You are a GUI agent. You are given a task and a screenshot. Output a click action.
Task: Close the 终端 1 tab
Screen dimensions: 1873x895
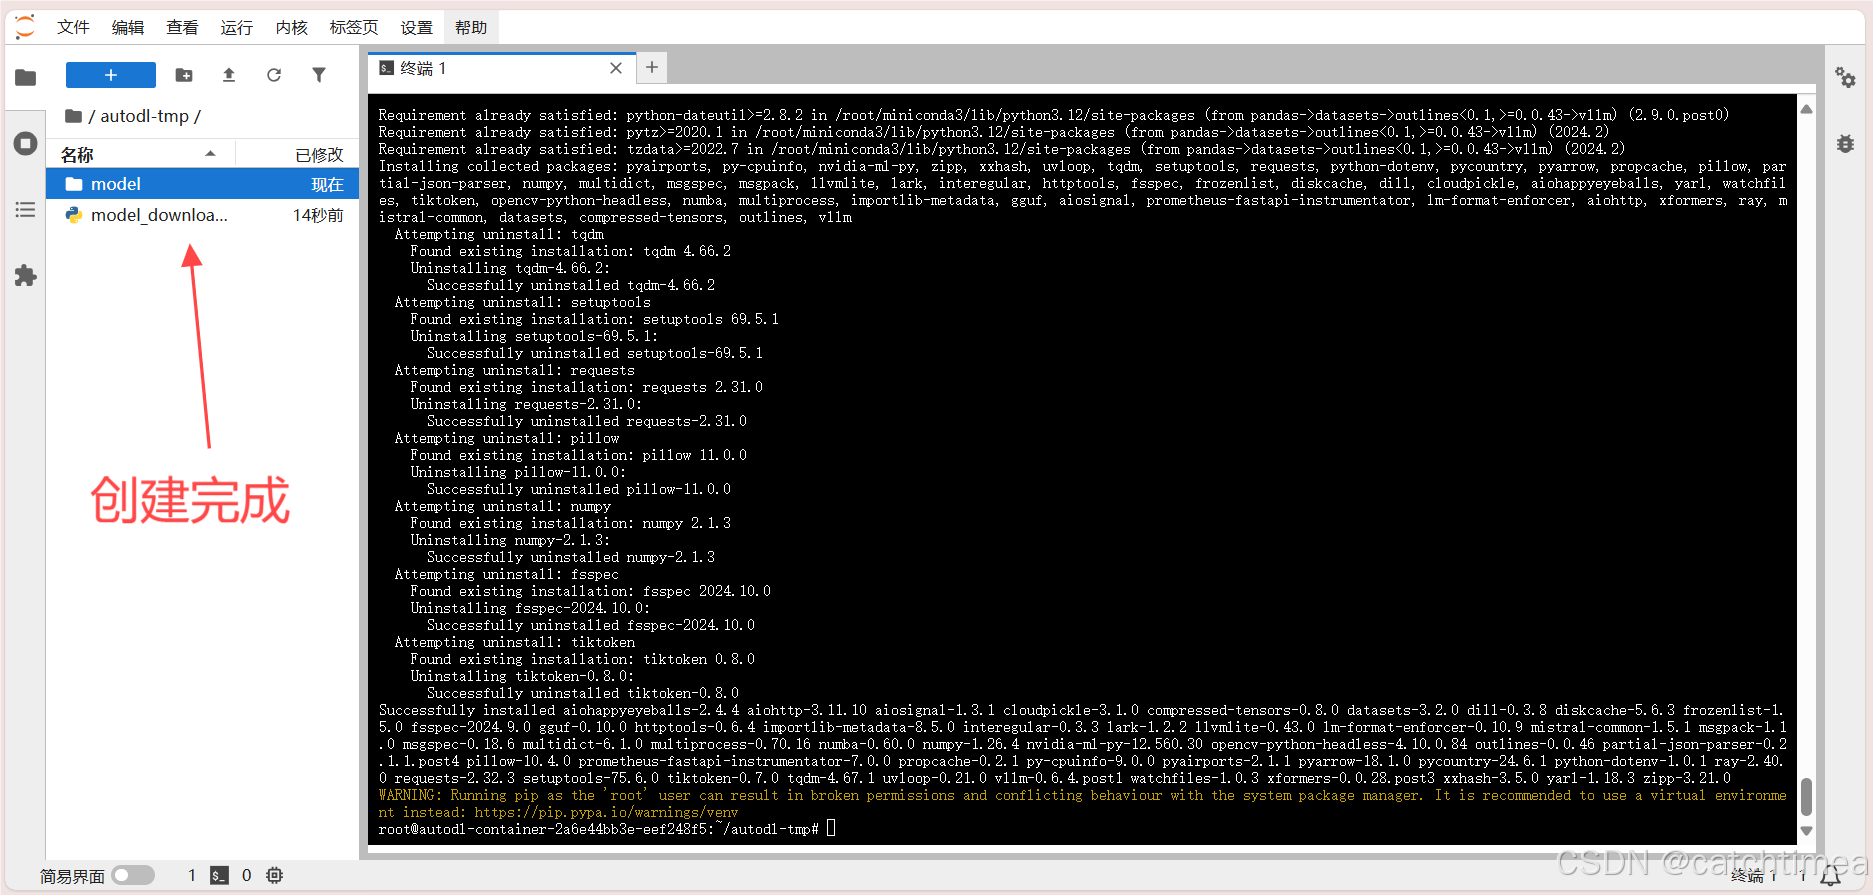coord(616,68)
